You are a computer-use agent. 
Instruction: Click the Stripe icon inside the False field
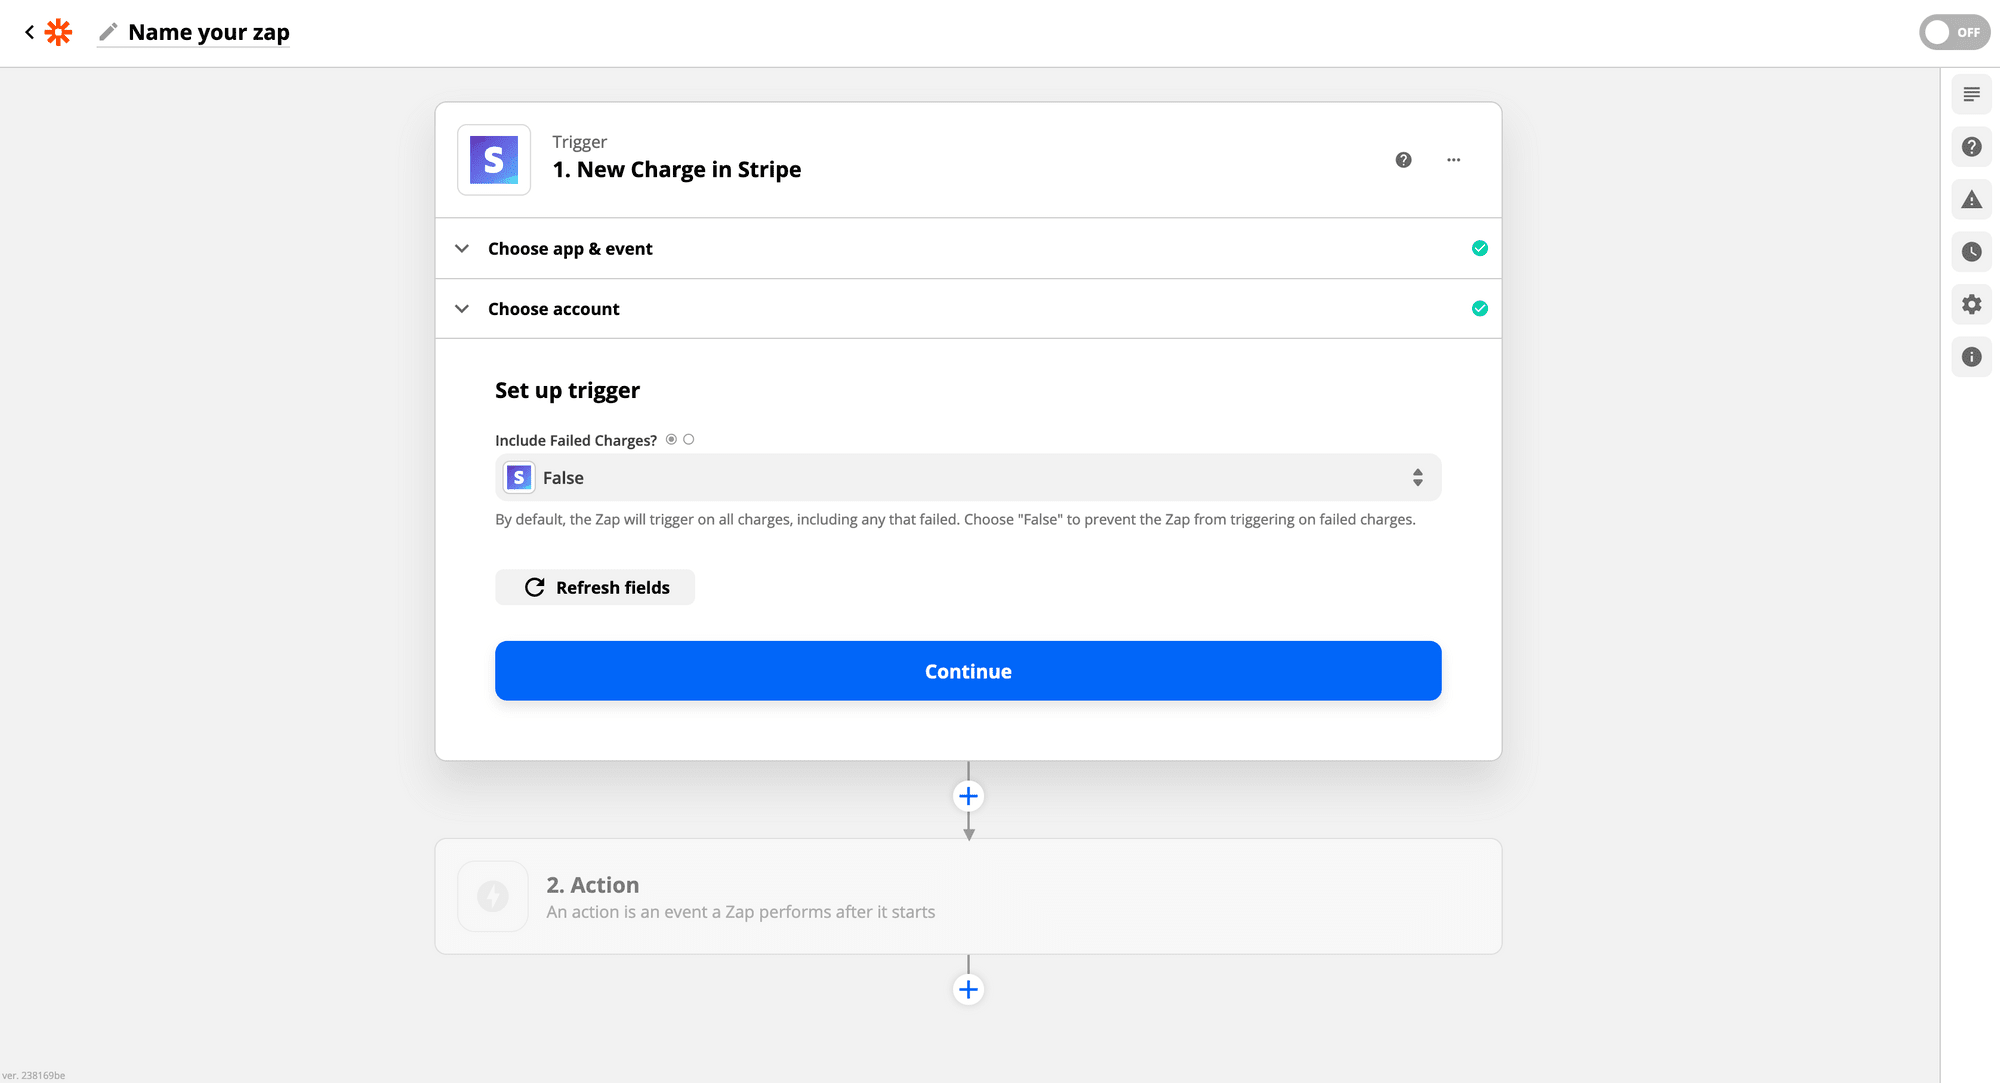click(519, 477)
